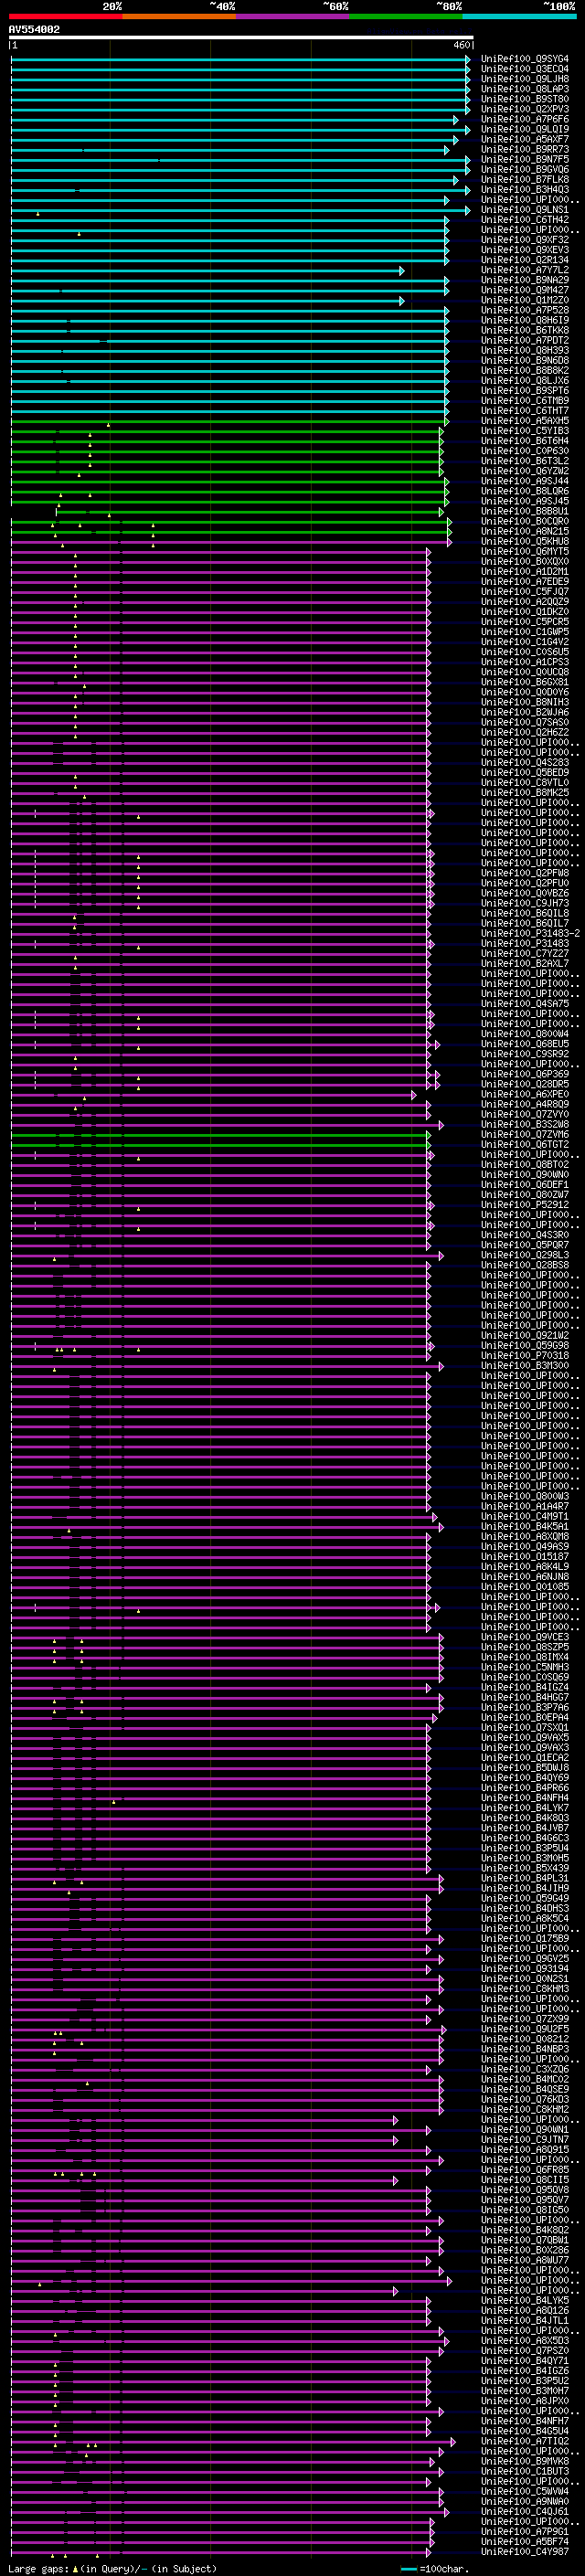Select the hit label UniRef100_A6XPE0
Viewport: 585px width, 2576px height.
coord(525,1095)
